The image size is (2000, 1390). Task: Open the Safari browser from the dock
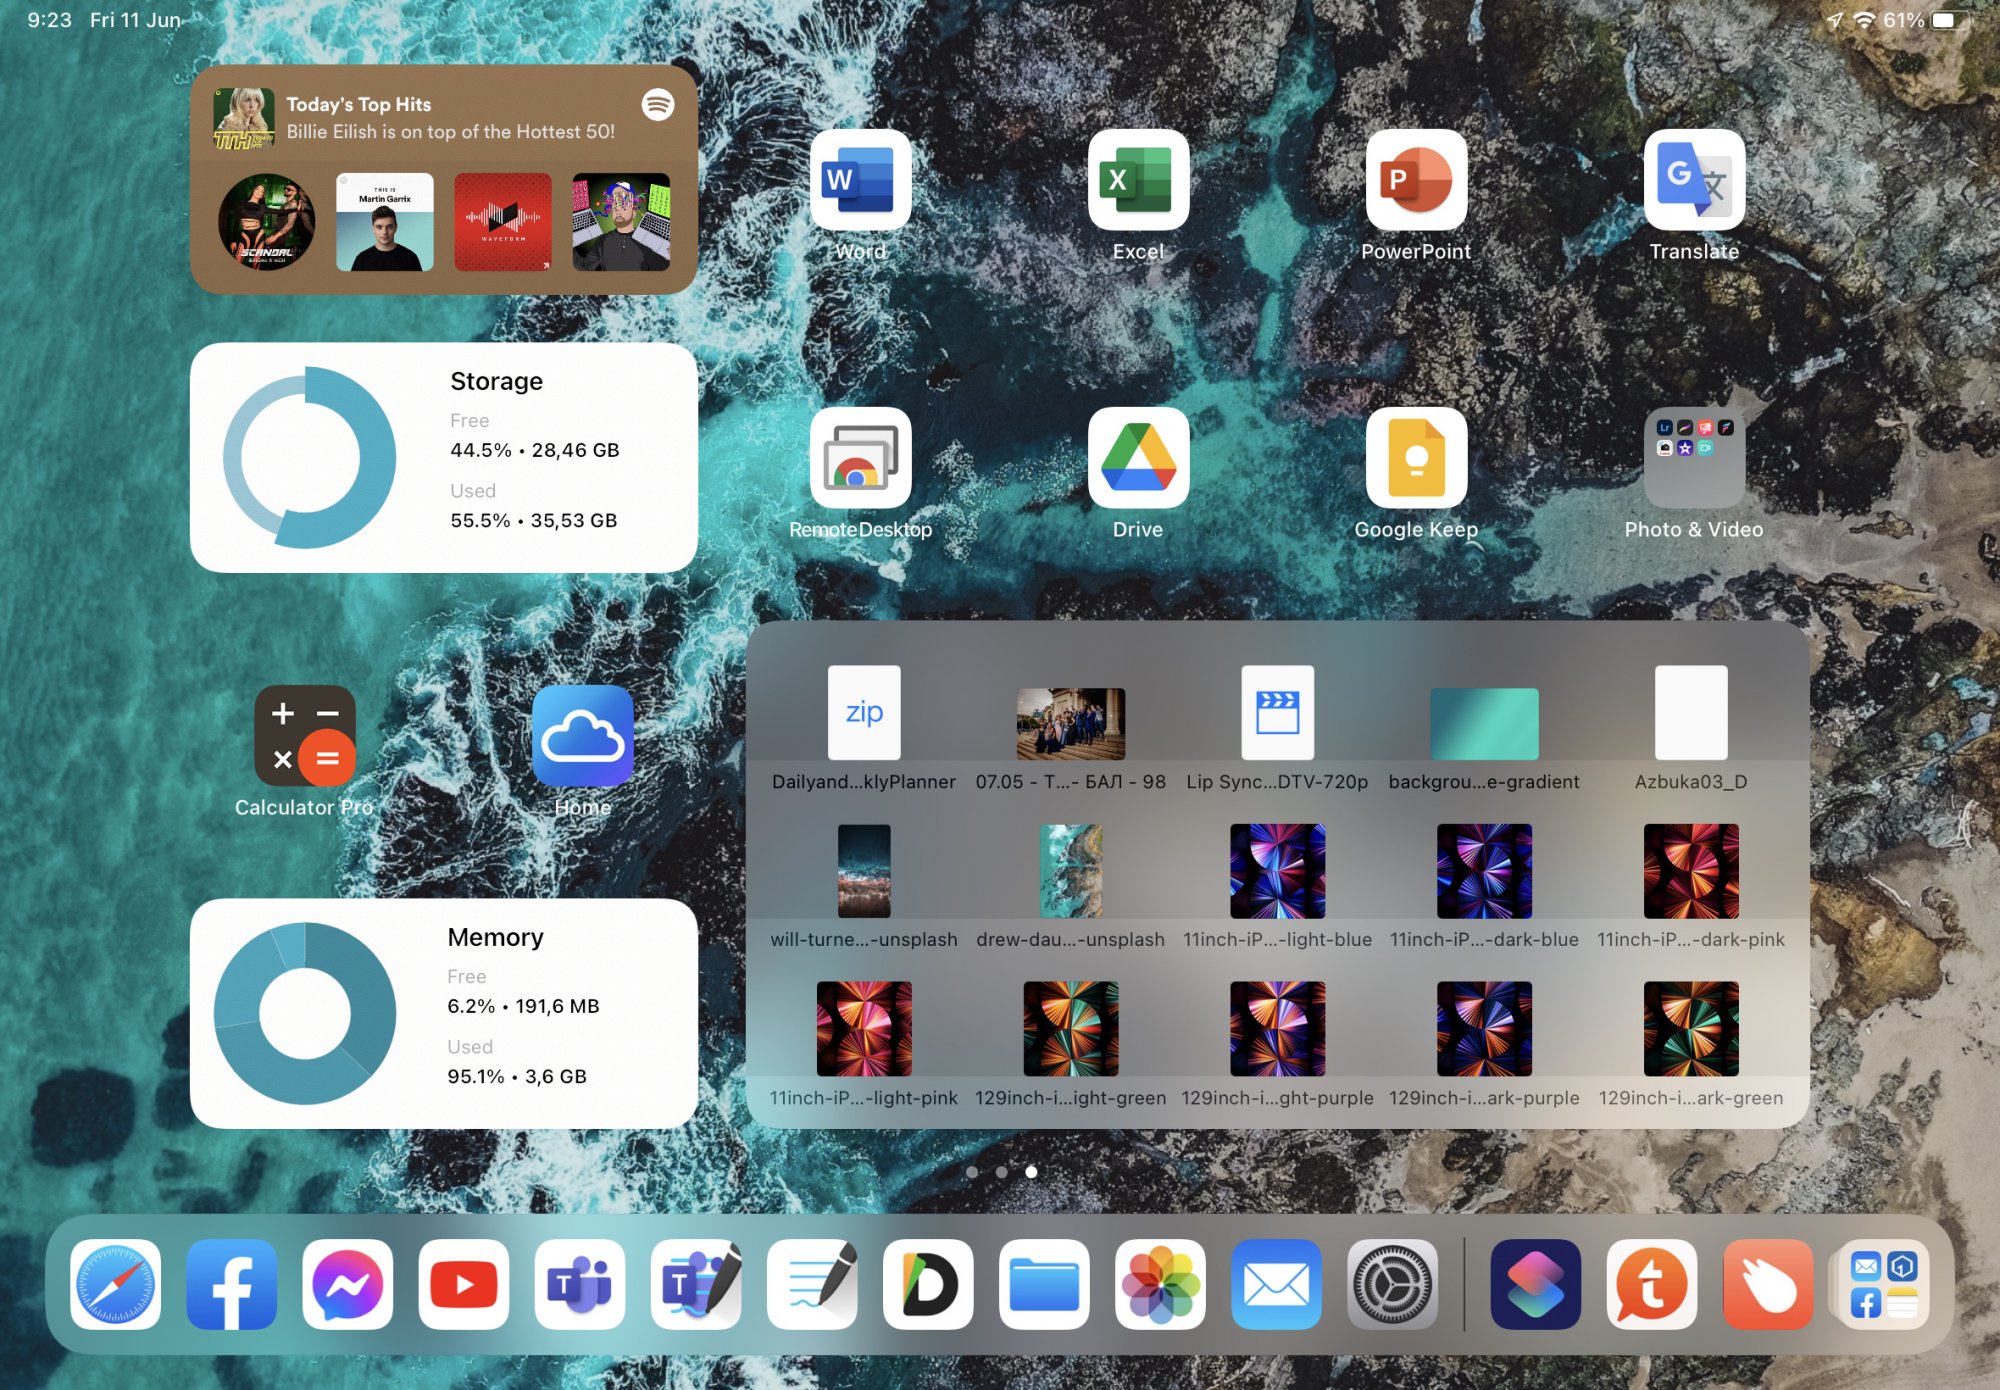tap(116, 1284)
